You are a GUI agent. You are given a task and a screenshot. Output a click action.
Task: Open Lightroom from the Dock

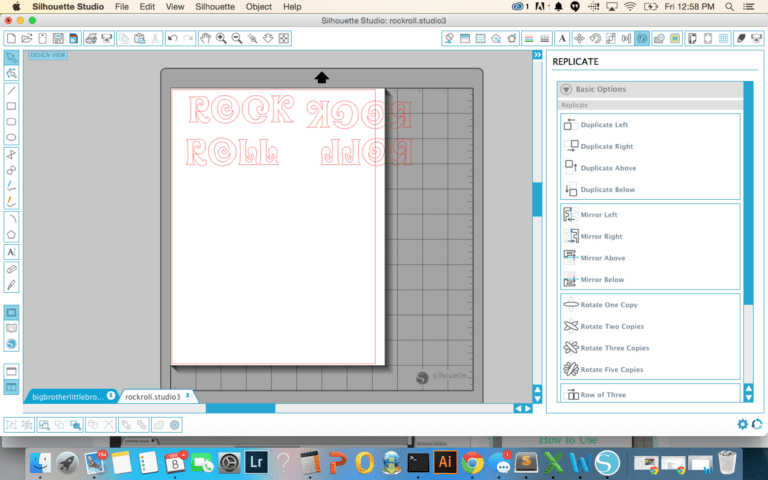click(x=256, y=462)
